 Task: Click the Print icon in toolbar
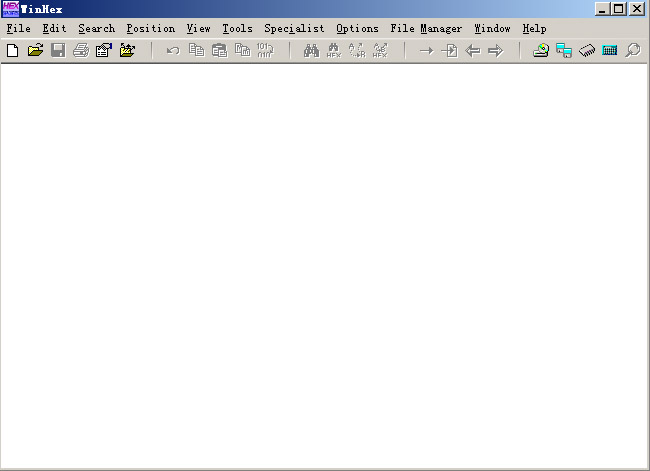81,51
